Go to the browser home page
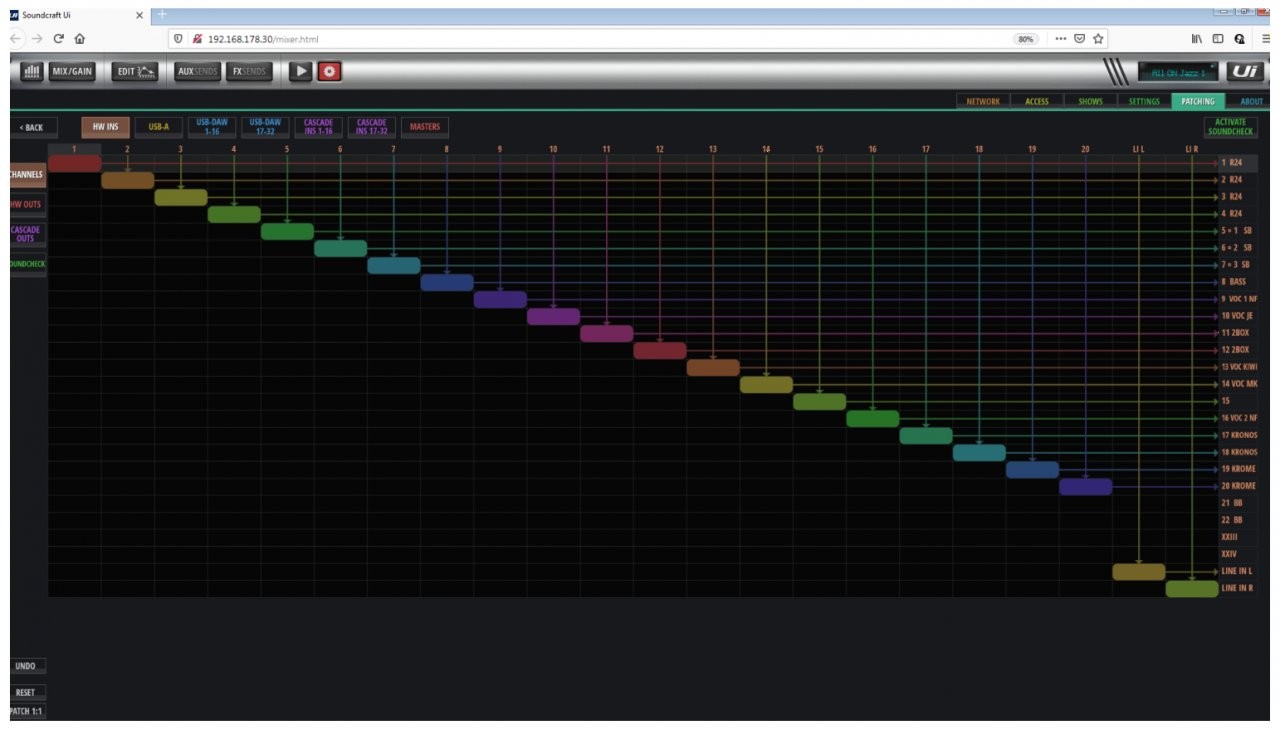 tap(80, 39)
